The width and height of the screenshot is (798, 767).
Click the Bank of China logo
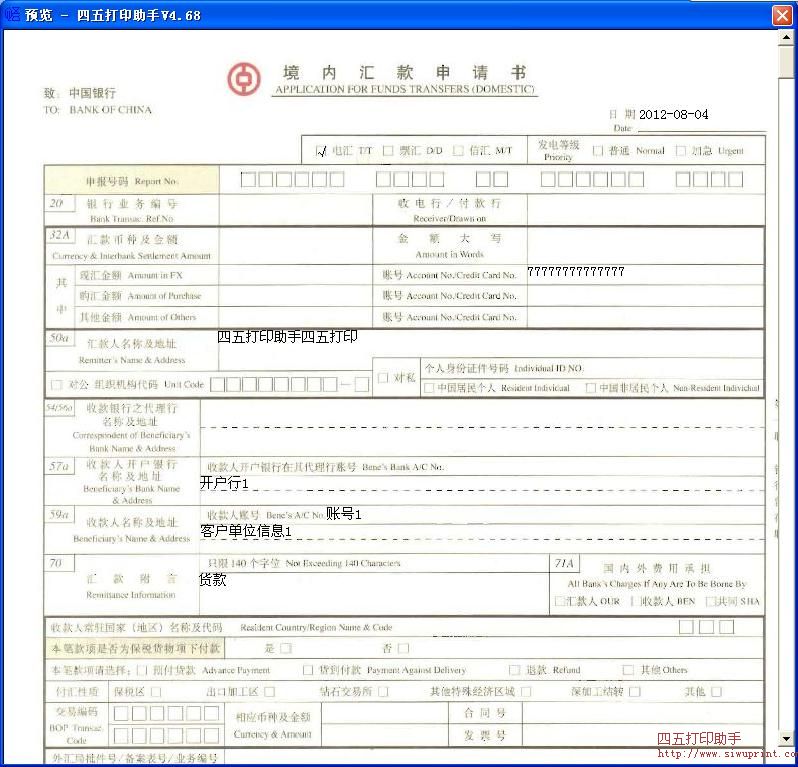pyautogui.click(x=244, y=79)
